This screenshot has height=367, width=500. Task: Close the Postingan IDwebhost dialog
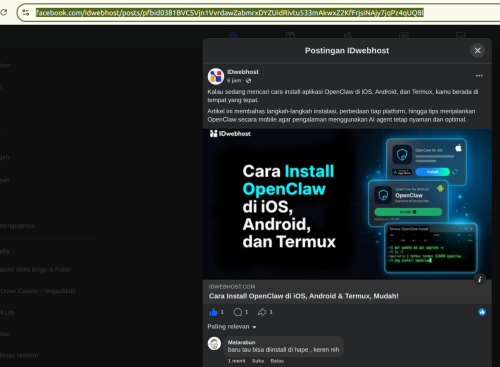click(477, 50)
